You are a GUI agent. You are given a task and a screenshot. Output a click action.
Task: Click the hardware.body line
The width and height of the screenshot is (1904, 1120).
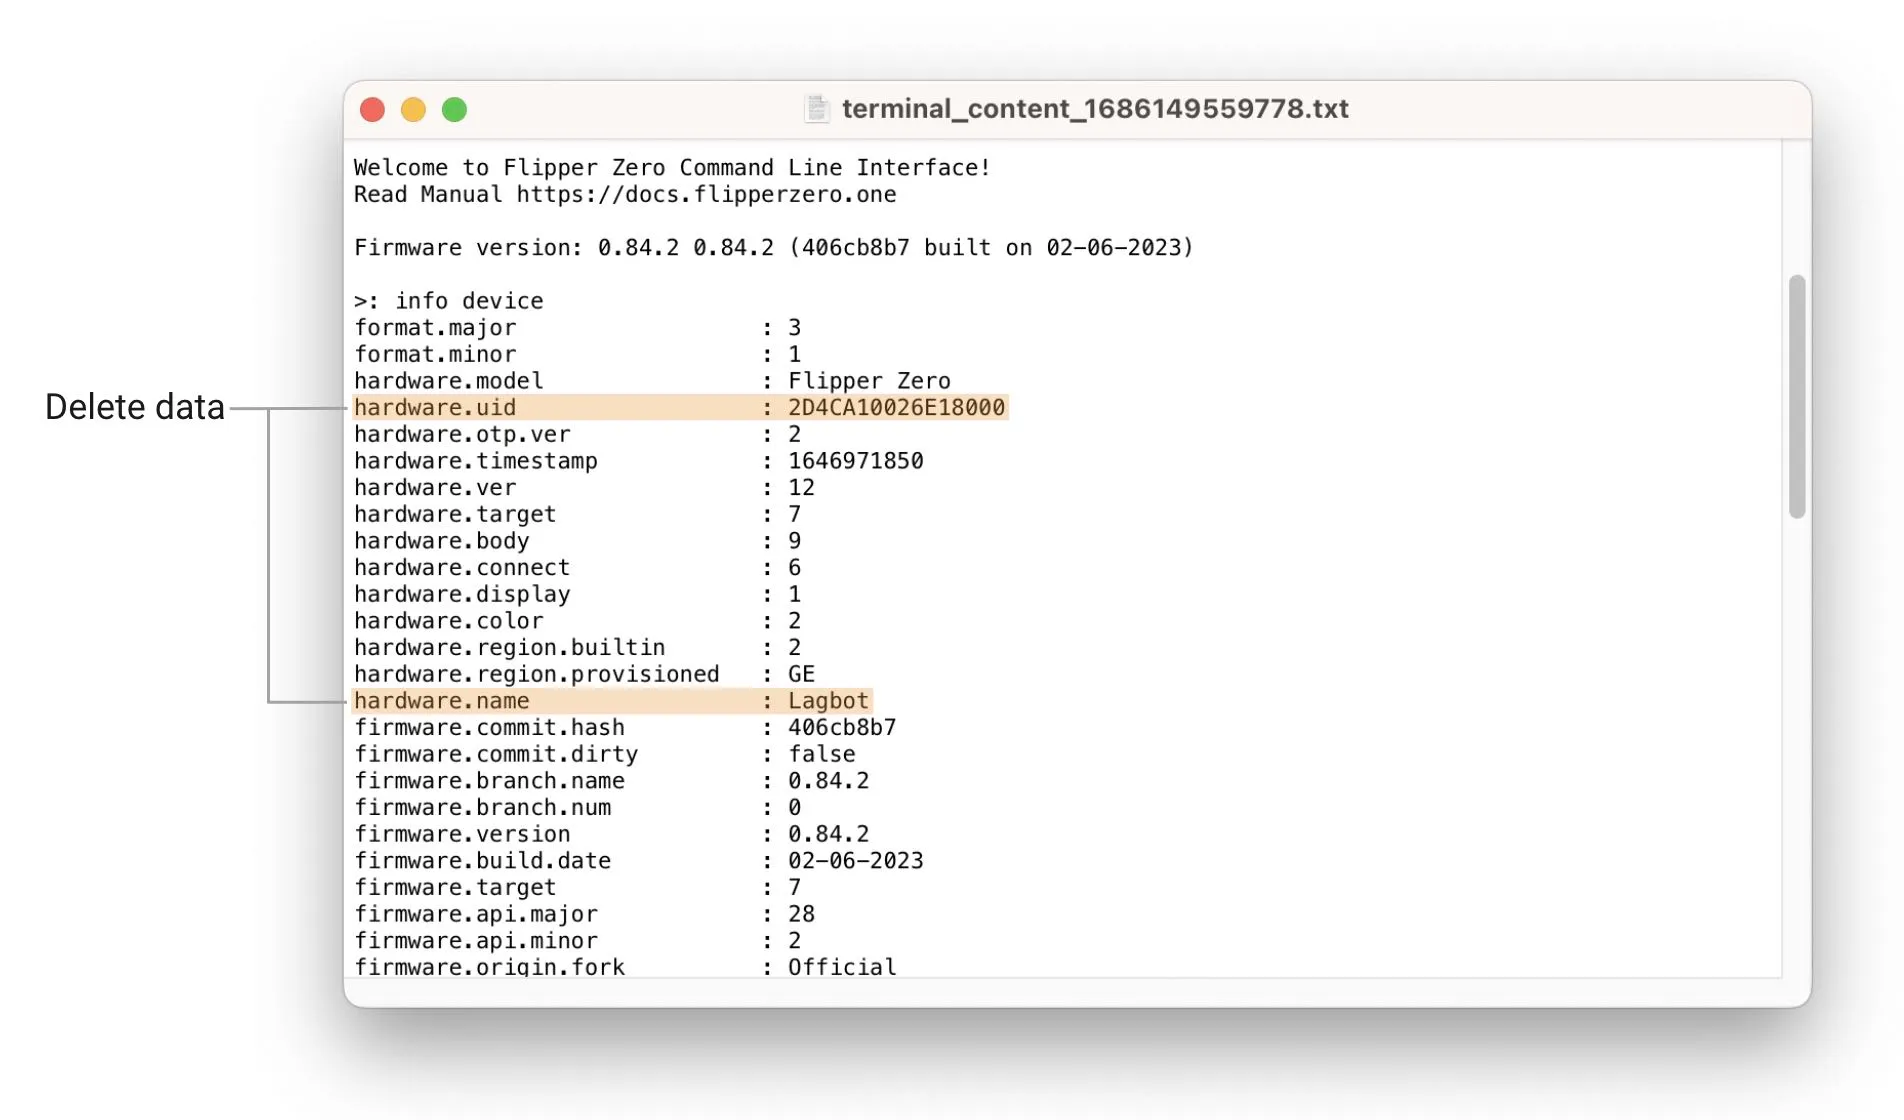point(578,541)
